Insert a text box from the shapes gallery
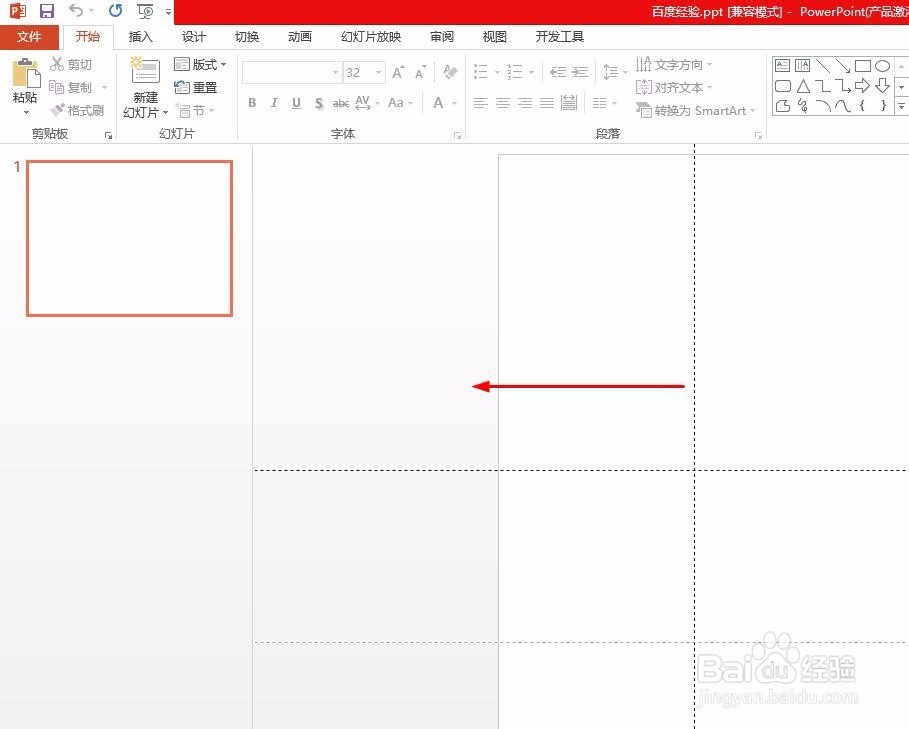The height and width of the screenshot is (729, 909). [783, 65]
